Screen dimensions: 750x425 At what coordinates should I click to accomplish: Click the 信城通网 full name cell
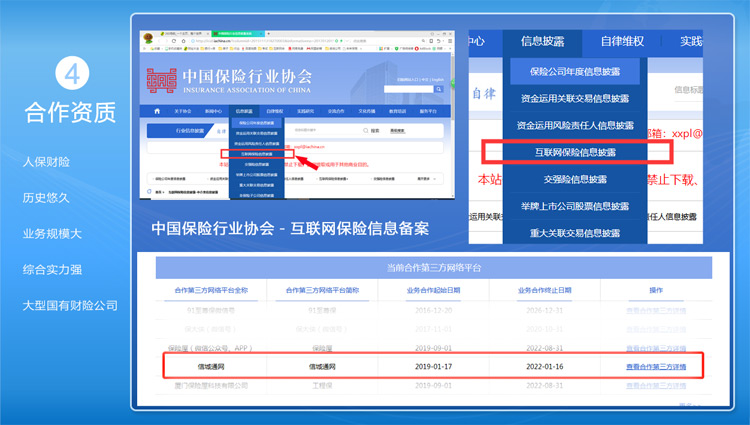tap(211, 367)
